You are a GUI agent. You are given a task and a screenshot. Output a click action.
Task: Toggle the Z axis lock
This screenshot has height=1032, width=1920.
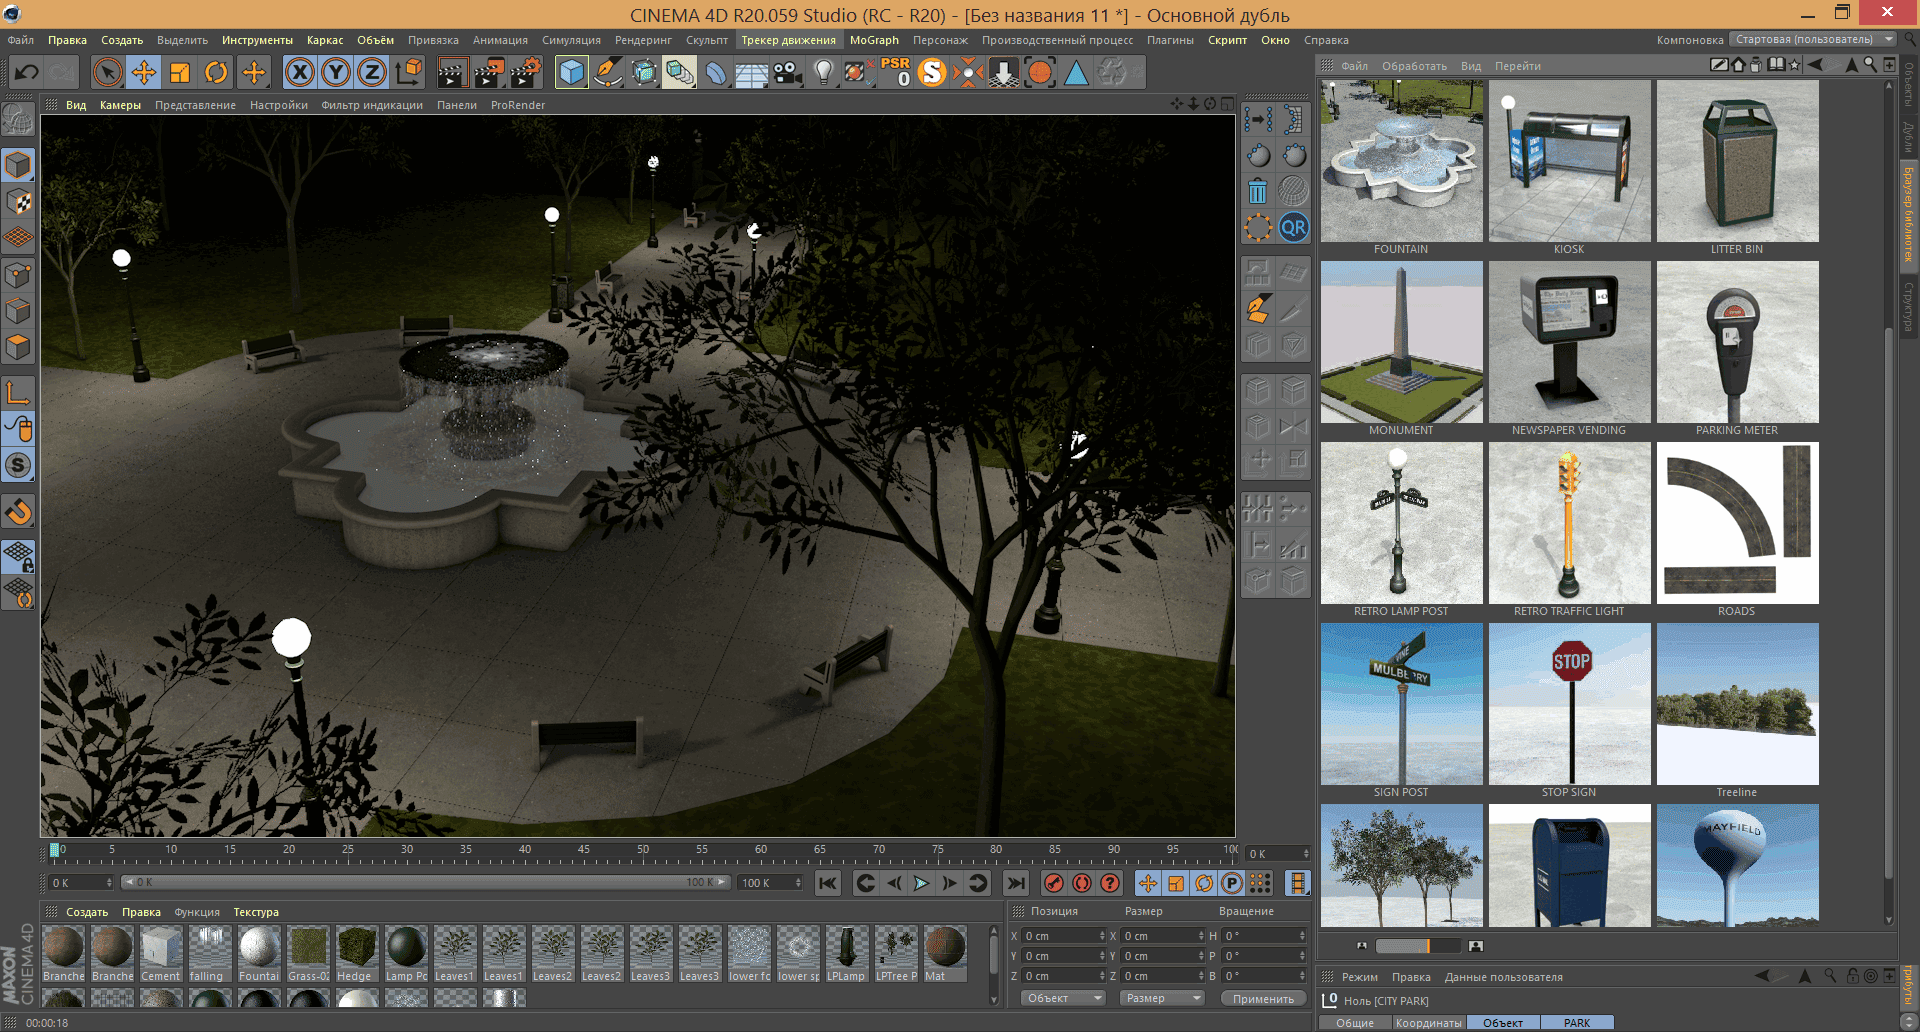click(372, 72)
